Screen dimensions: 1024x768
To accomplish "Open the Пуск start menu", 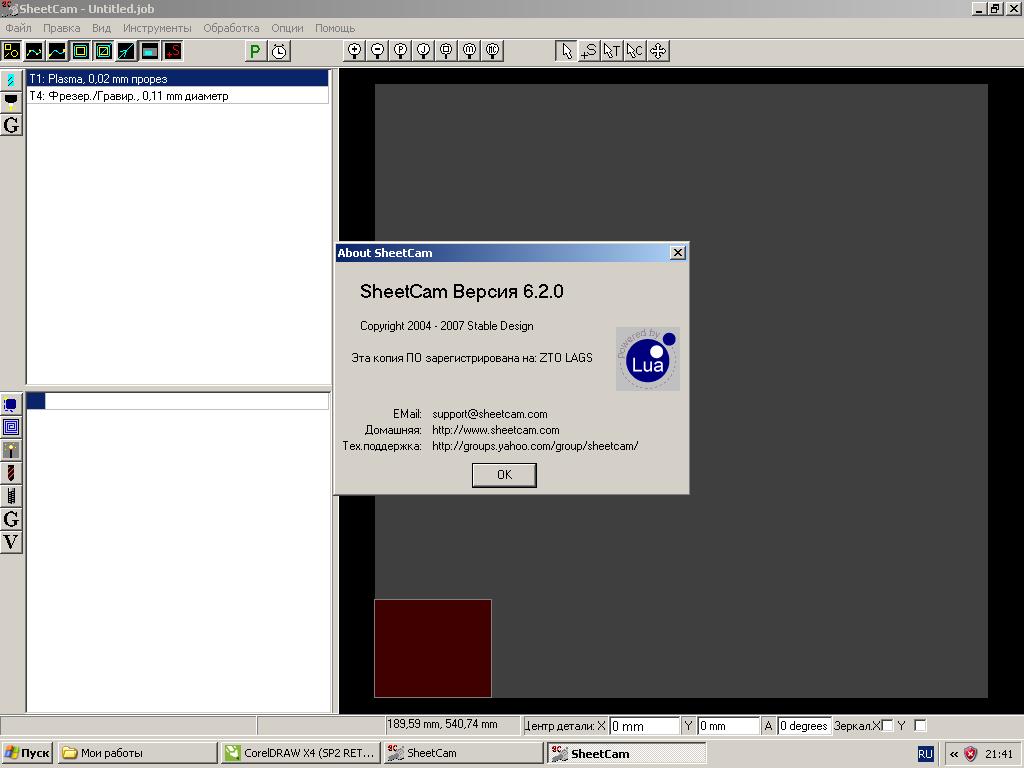I will click(27, 753).
